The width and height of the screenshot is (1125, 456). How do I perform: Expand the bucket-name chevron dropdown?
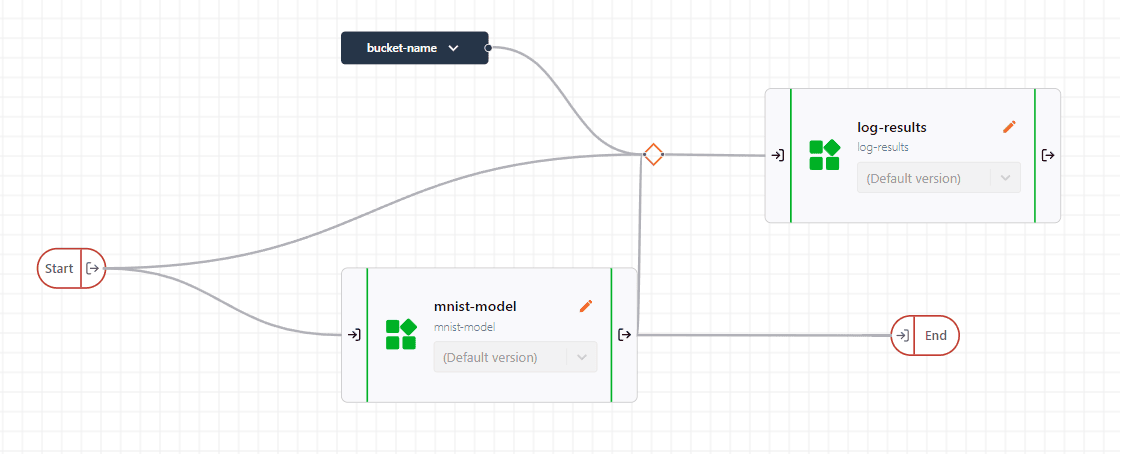coord(454,48)
